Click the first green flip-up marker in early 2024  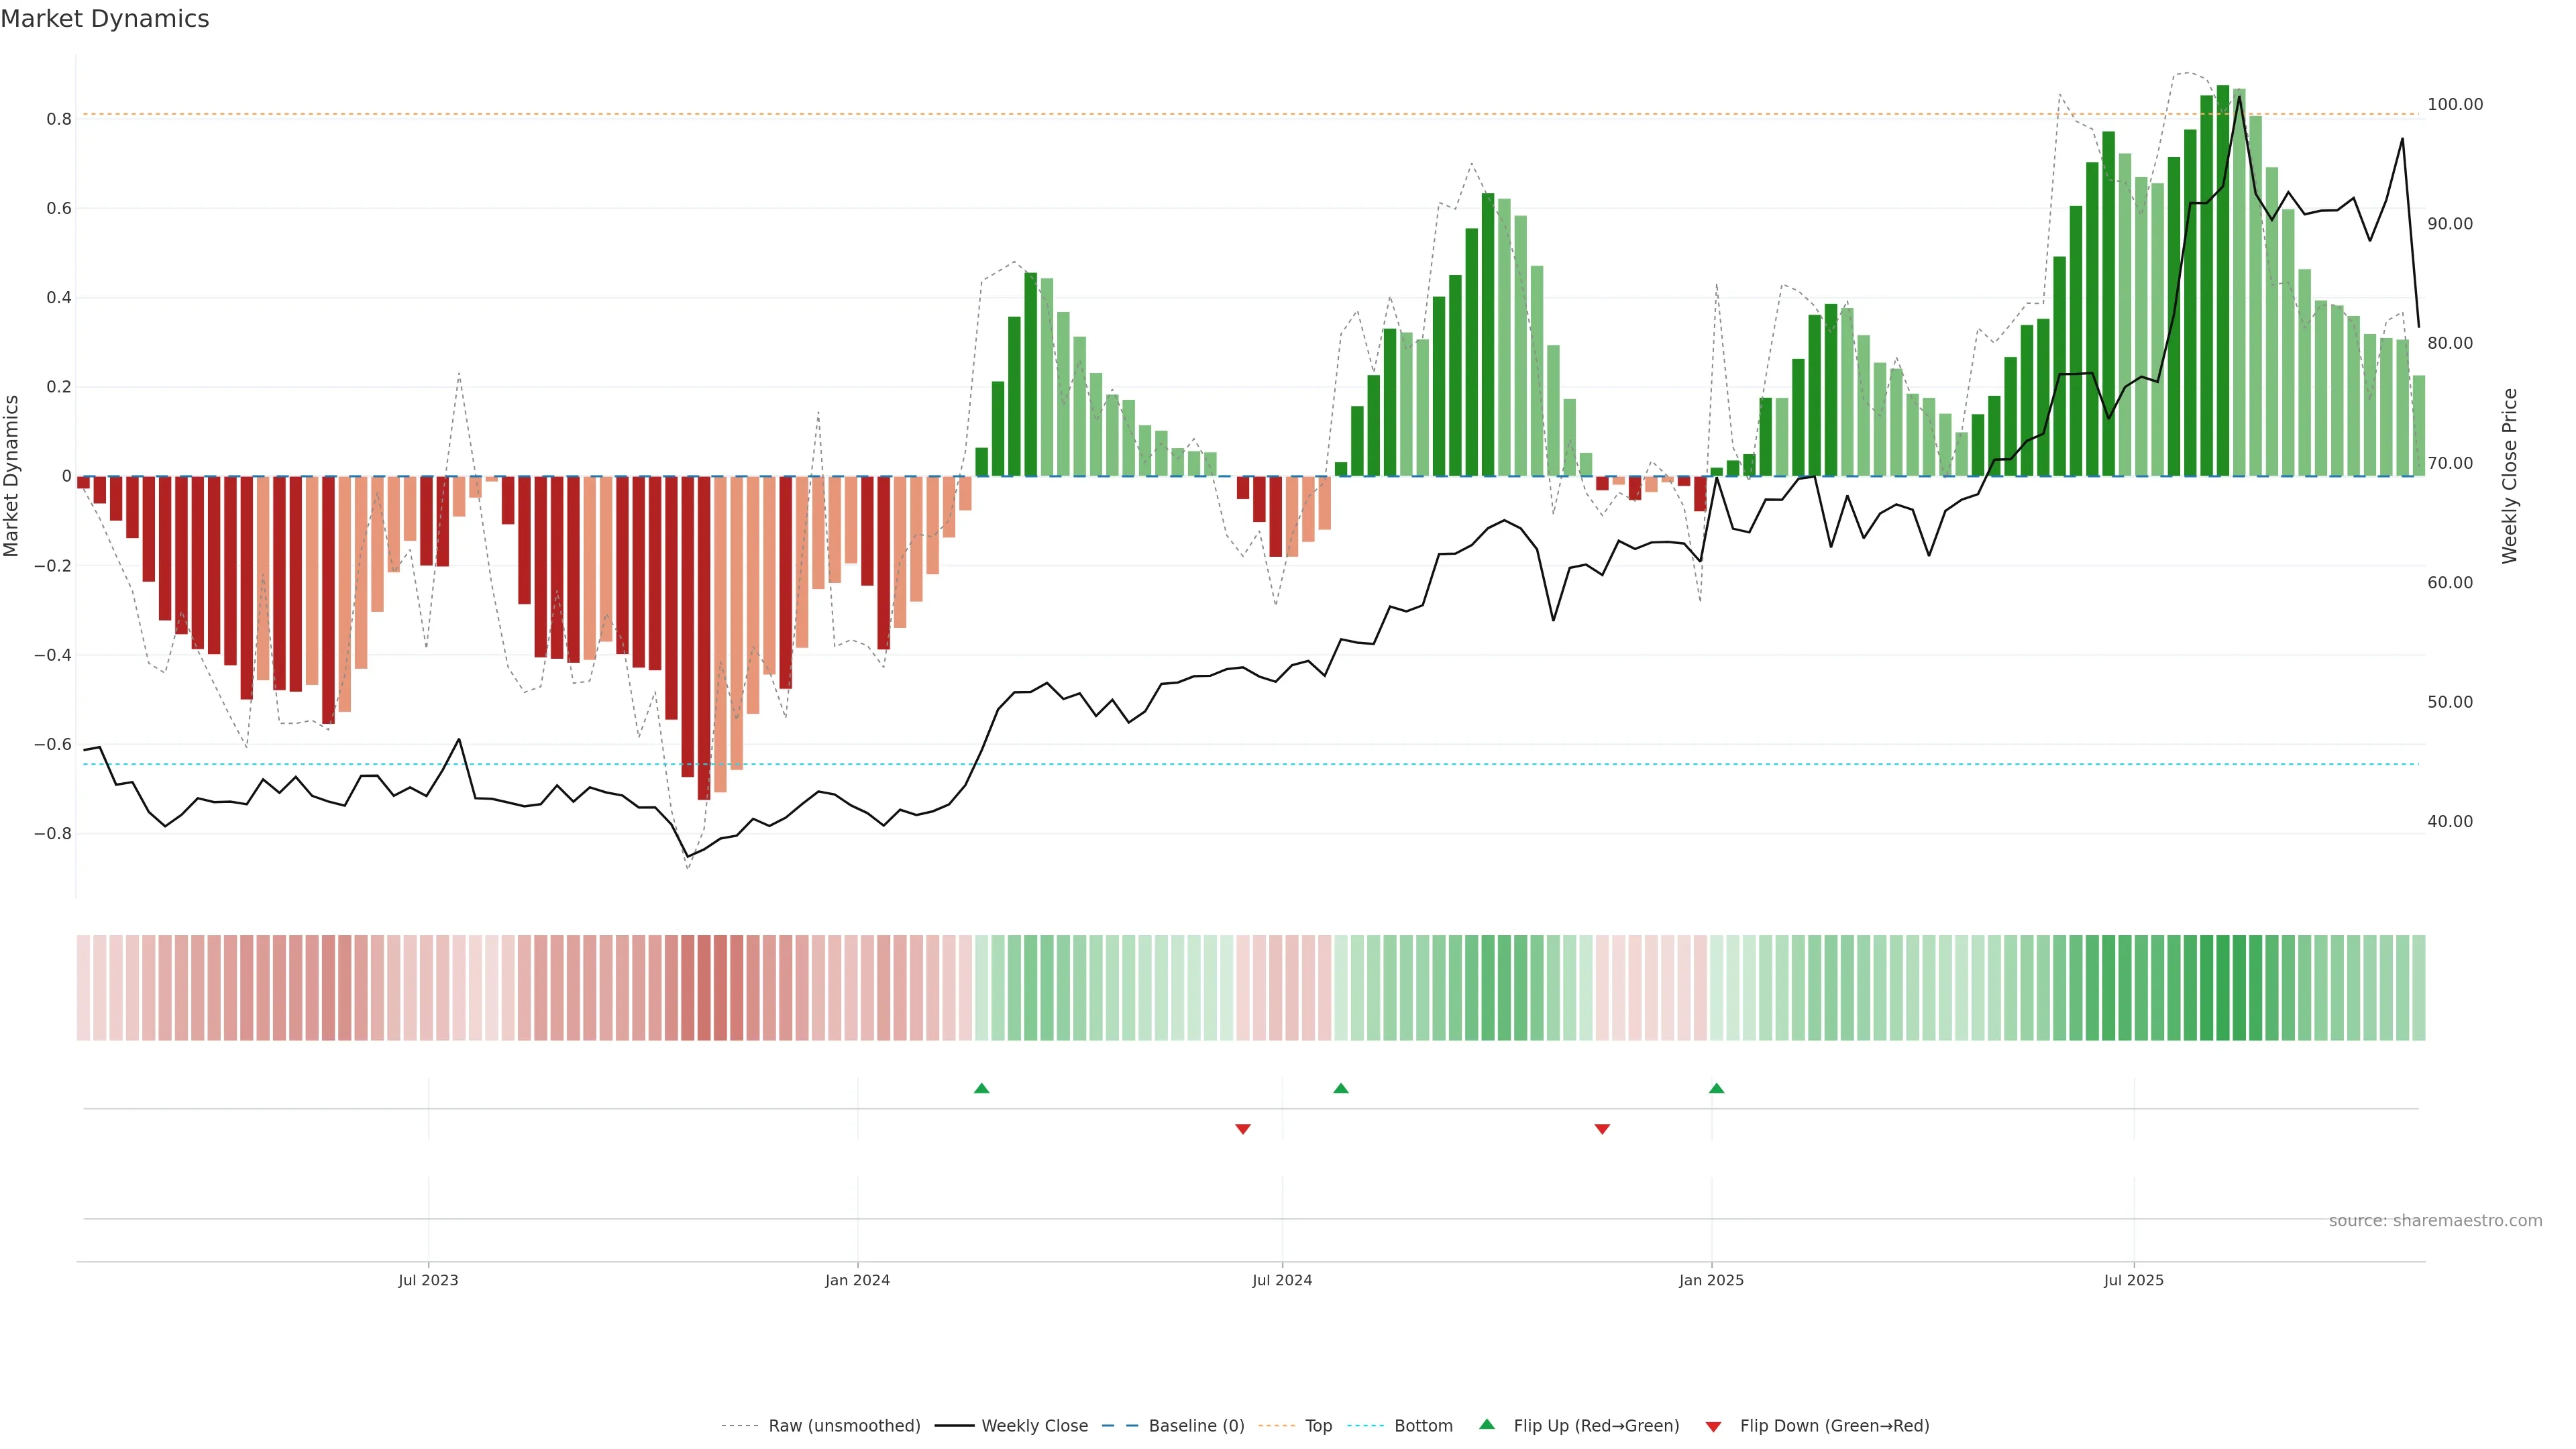981,1088
